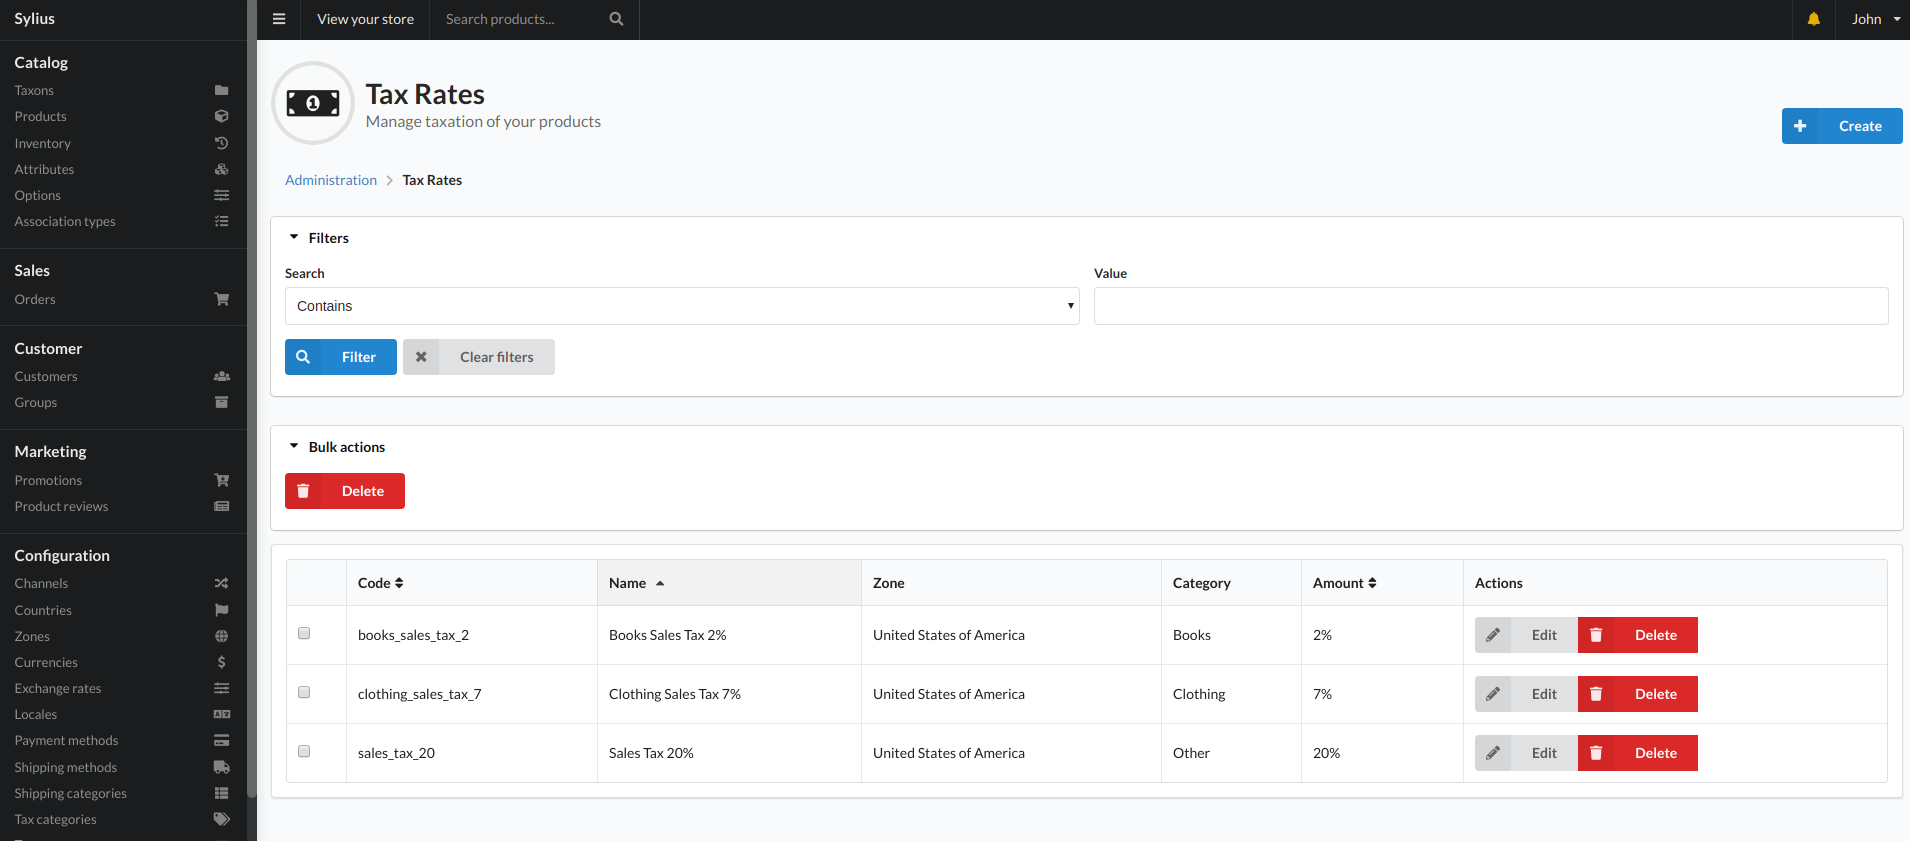
Task: Open Tax categories in sidebar menu
Action: click(x=55, y=819)
